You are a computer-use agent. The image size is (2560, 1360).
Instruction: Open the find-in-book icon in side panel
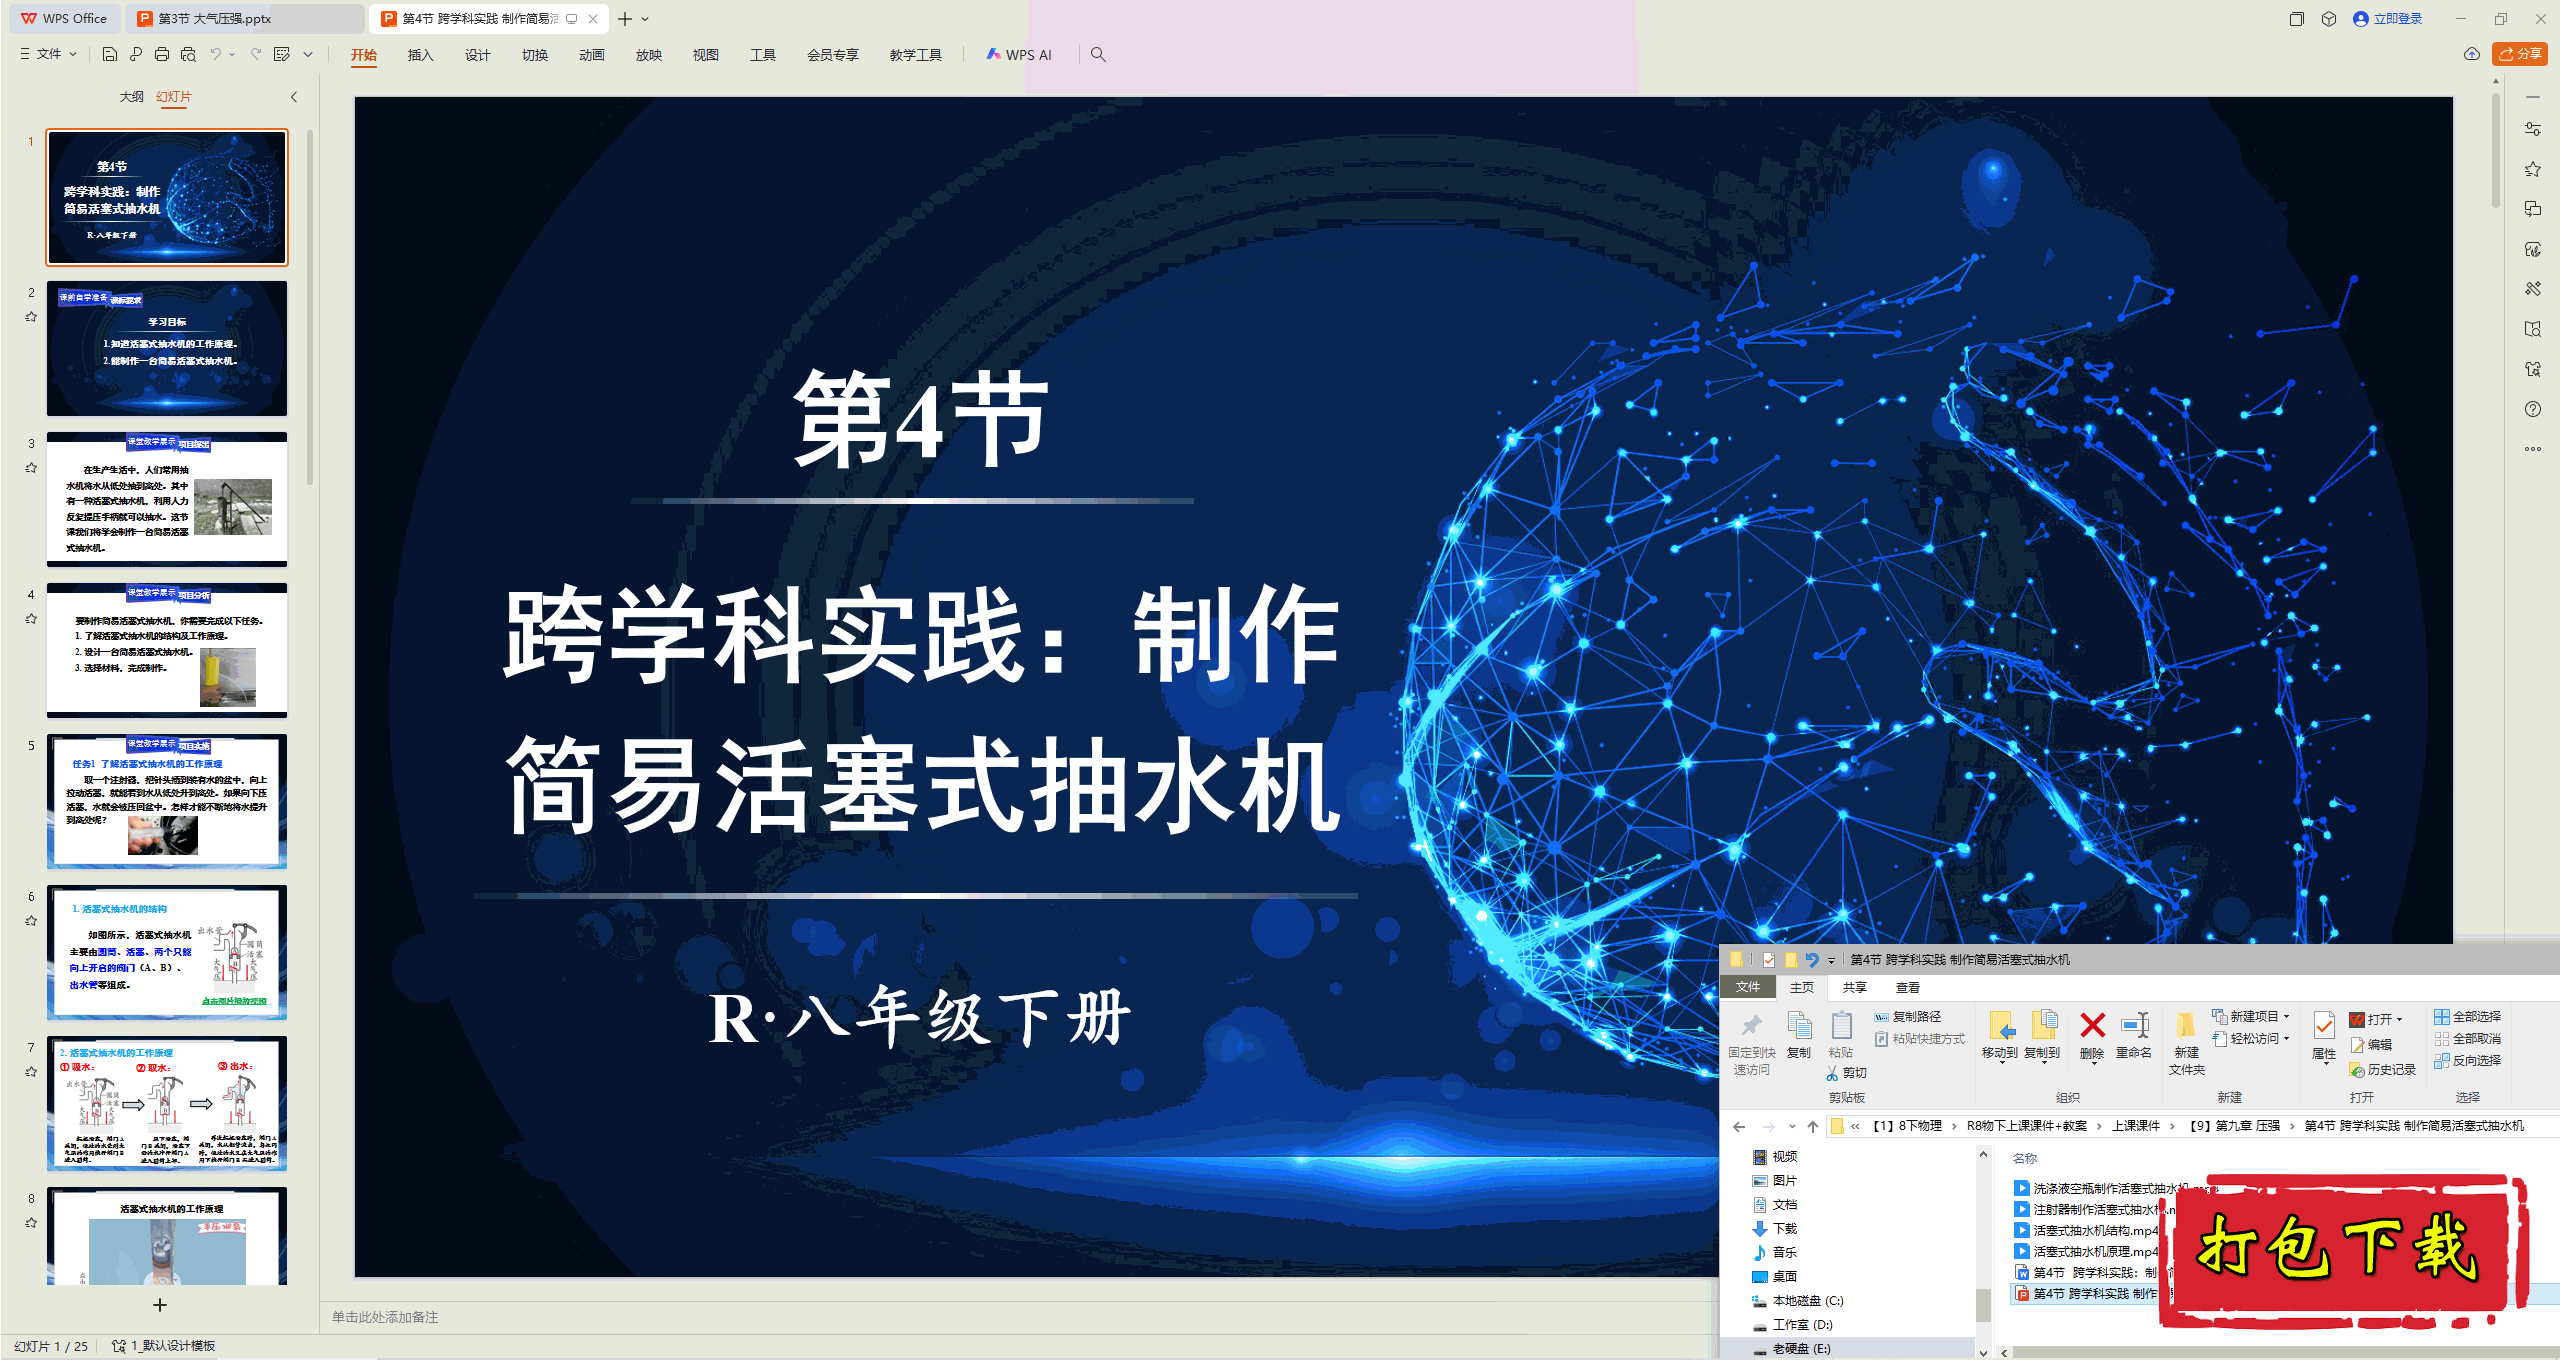(2533, 329)
